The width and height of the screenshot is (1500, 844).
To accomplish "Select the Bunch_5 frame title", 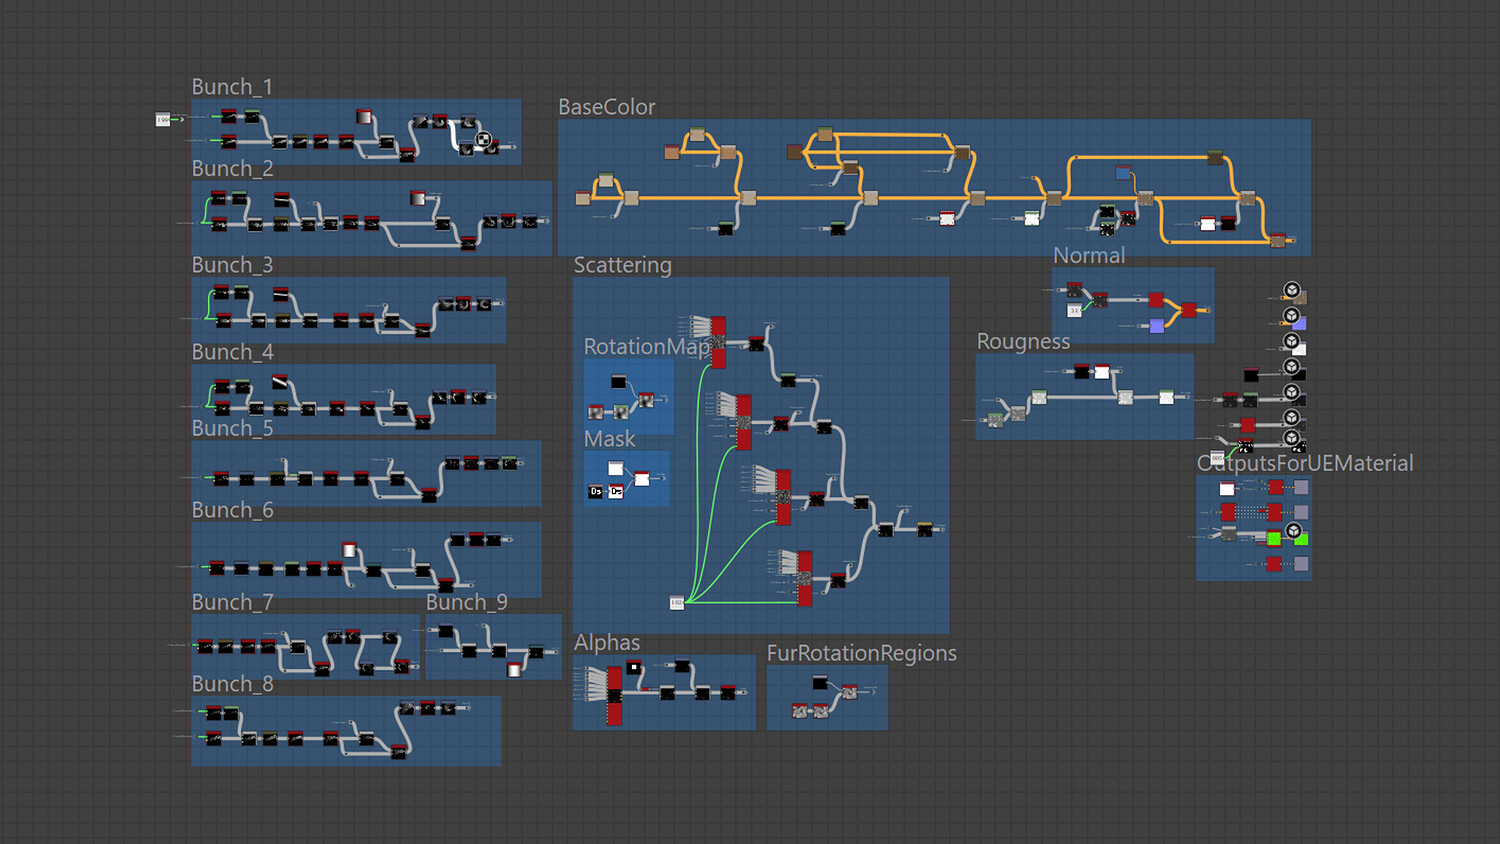I will 232,428.
